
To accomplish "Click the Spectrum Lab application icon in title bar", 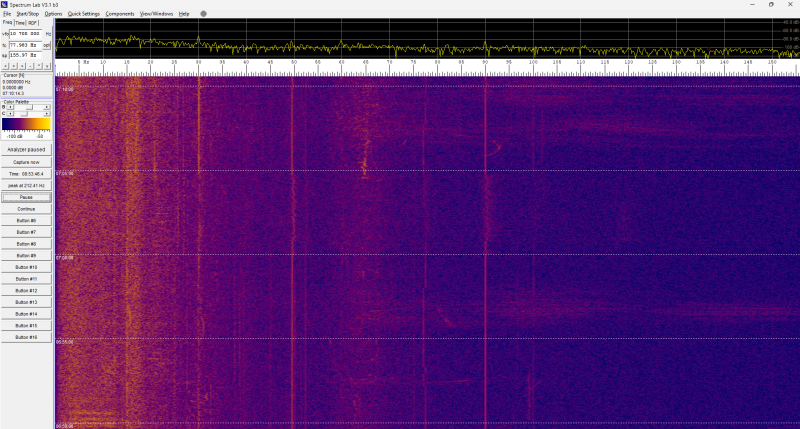I will point(4,4).
